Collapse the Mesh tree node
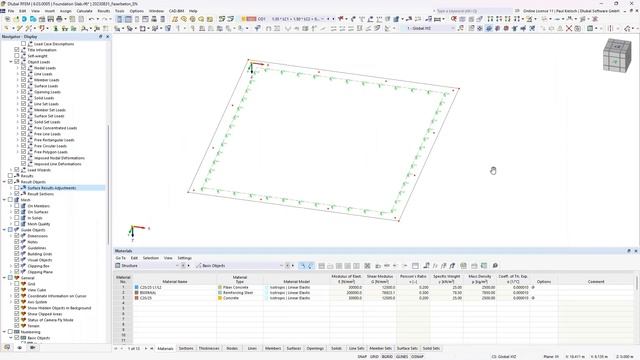 coord(4,200)
